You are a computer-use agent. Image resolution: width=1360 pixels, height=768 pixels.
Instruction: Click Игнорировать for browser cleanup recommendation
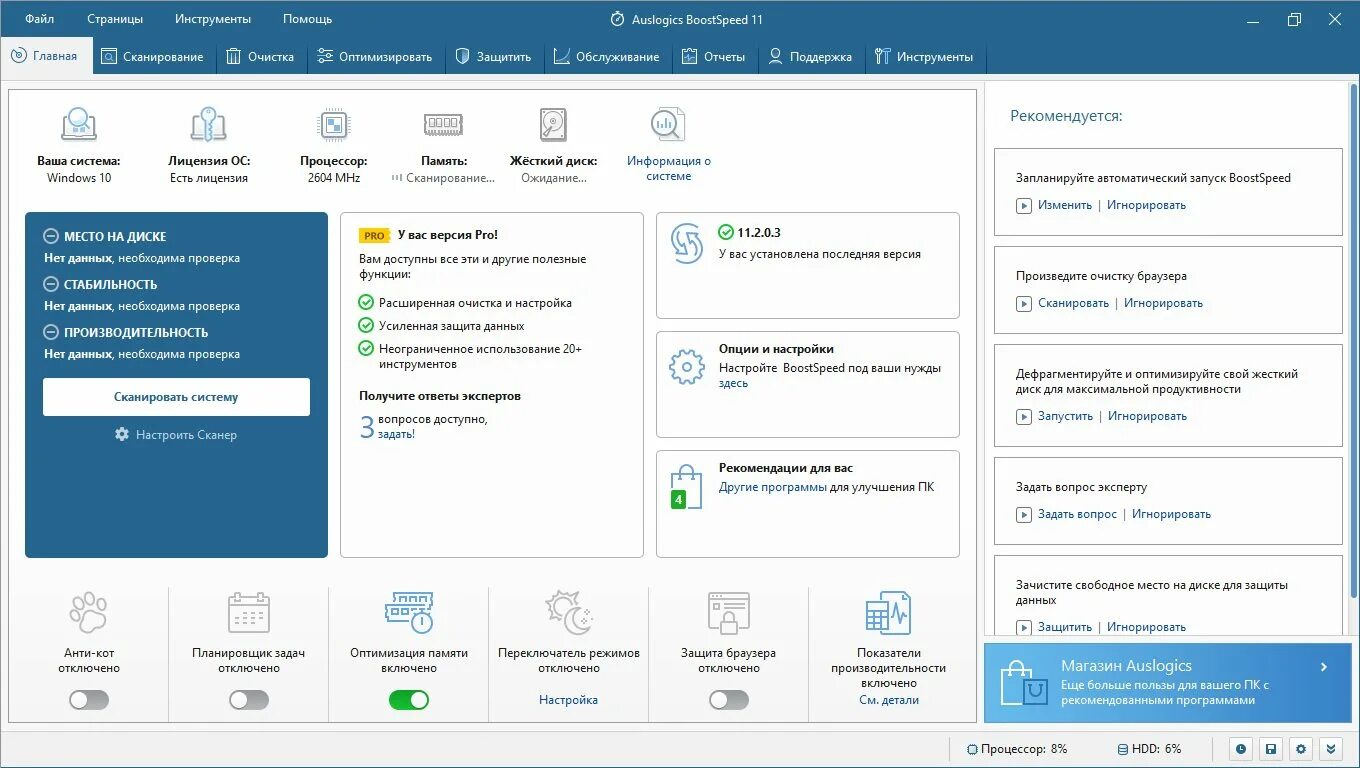click(1163, 303)
